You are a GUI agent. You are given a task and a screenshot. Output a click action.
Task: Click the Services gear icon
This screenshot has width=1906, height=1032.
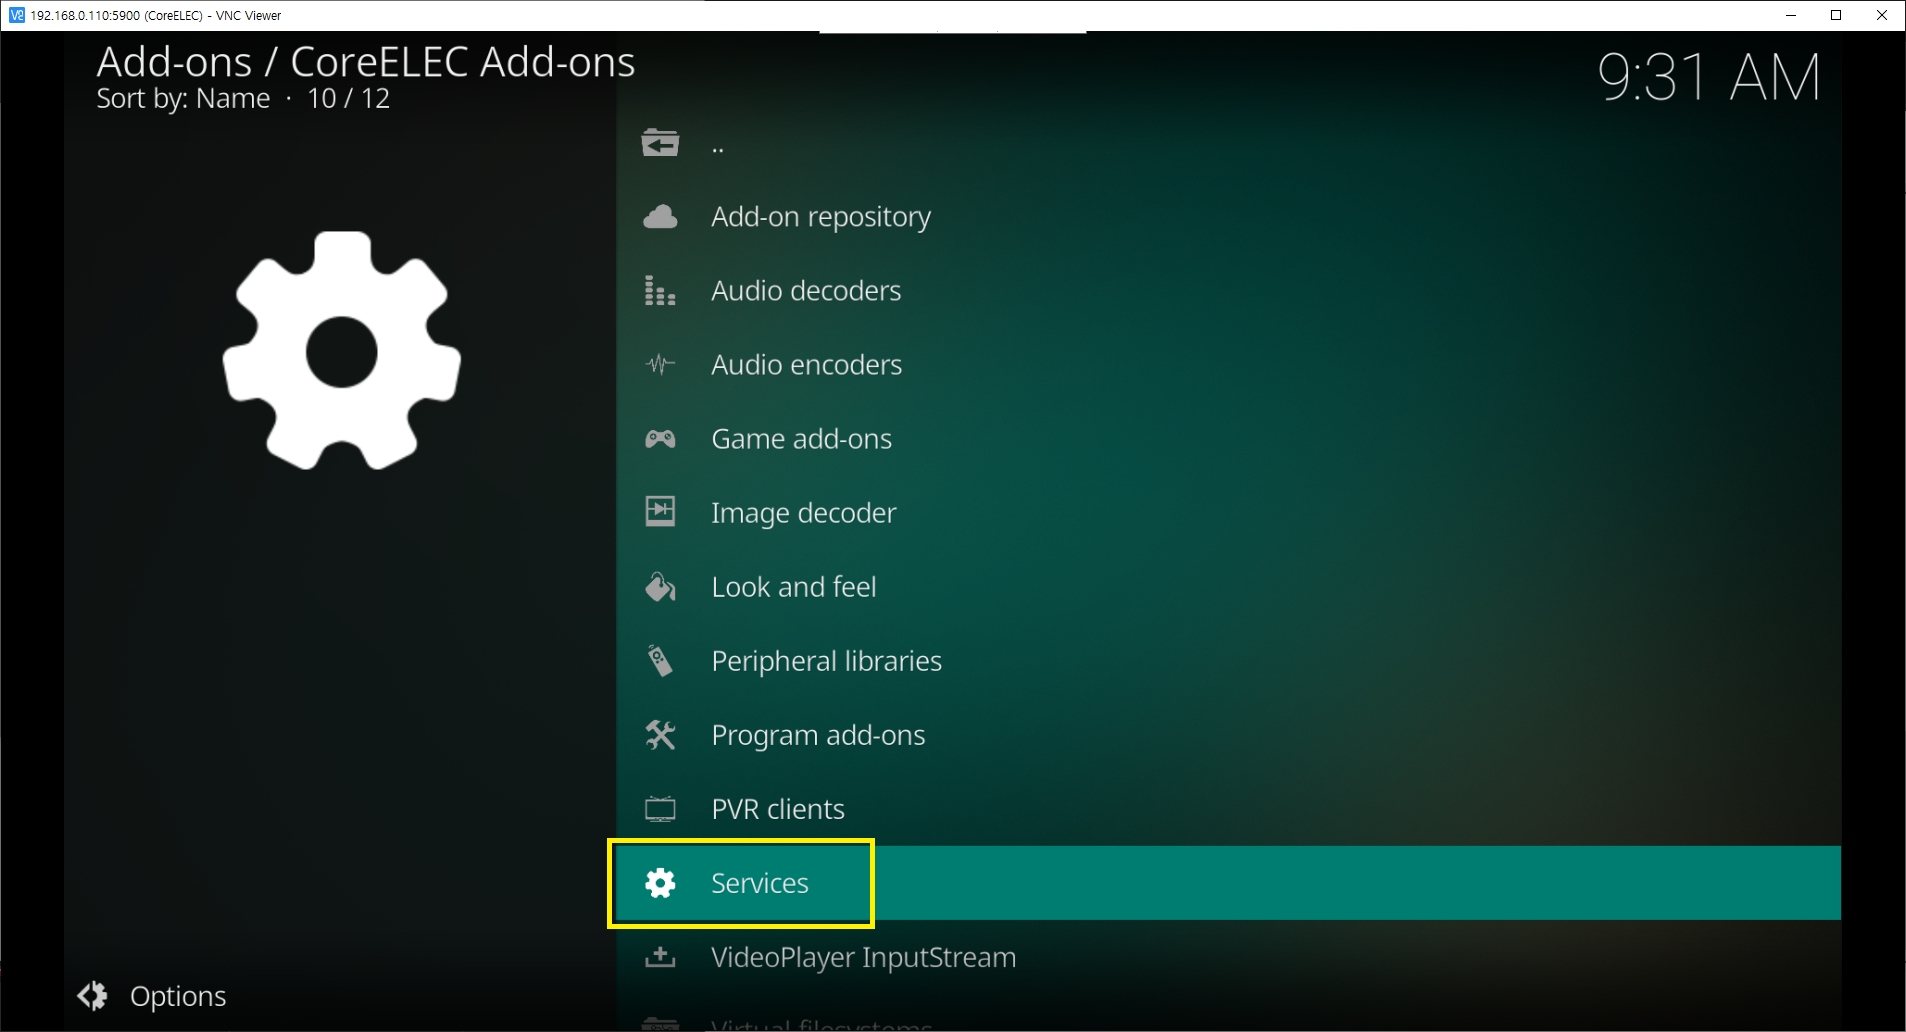660,883
